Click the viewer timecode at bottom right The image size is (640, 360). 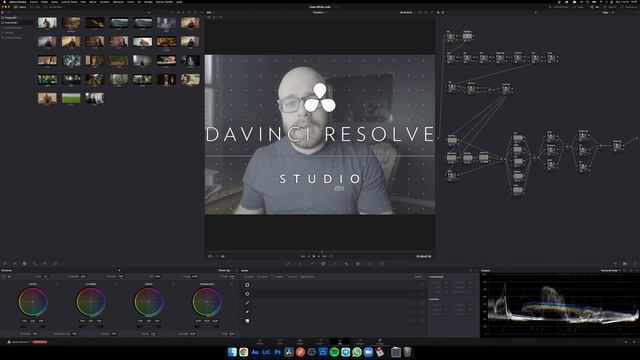point(423,256)
